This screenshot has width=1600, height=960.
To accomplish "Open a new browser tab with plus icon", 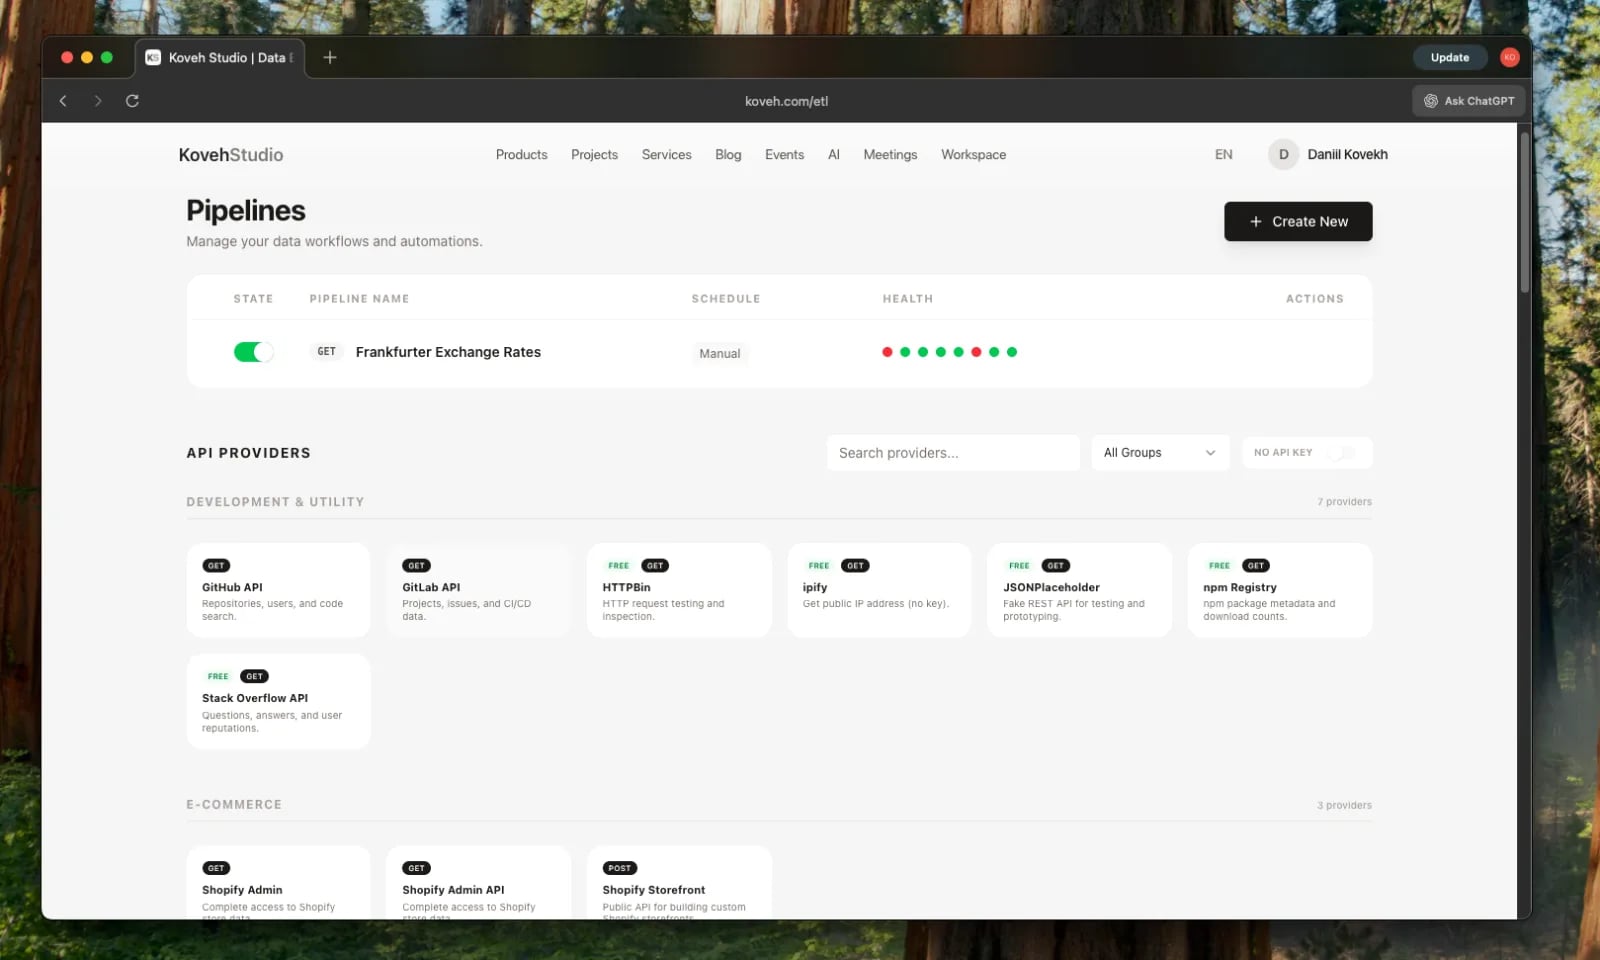I will click(330, 58).
